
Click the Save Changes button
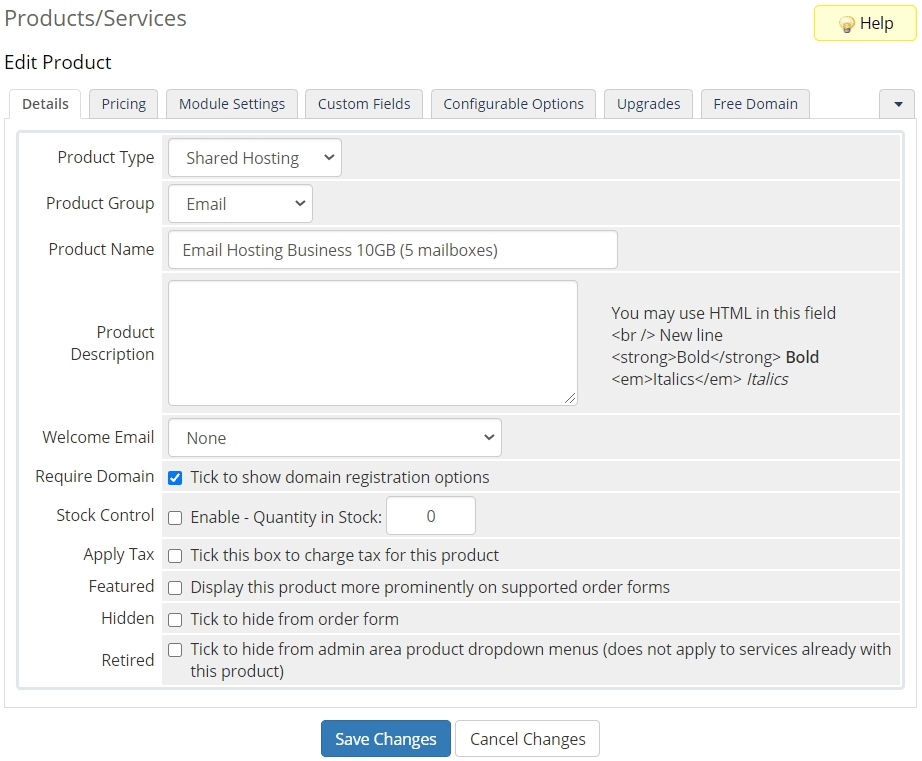coord(385,739)
